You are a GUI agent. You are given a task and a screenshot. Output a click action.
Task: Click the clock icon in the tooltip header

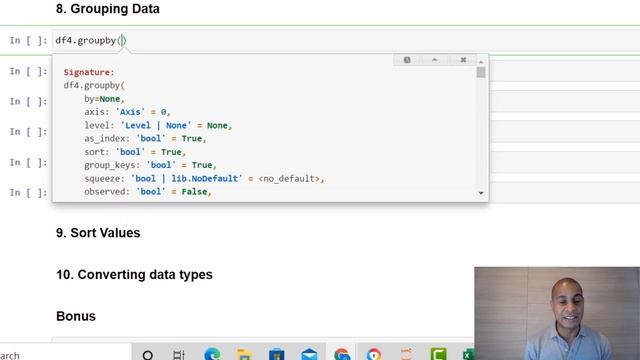tap(407, 60)
